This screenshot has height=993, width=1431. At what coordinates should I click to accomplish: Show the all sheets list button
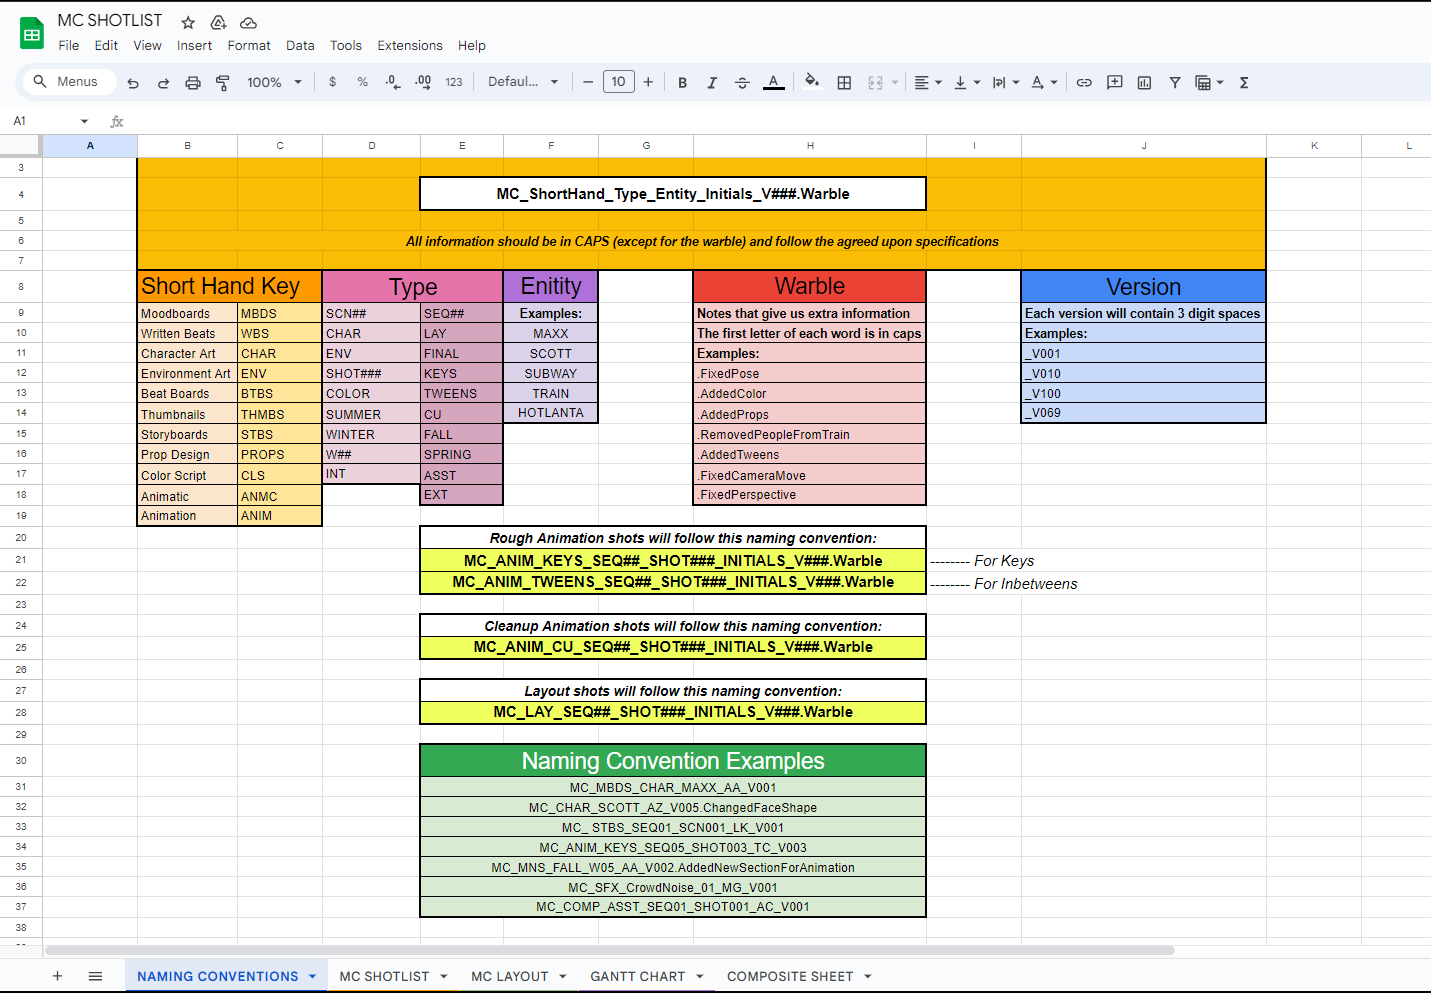coord(95,976)
